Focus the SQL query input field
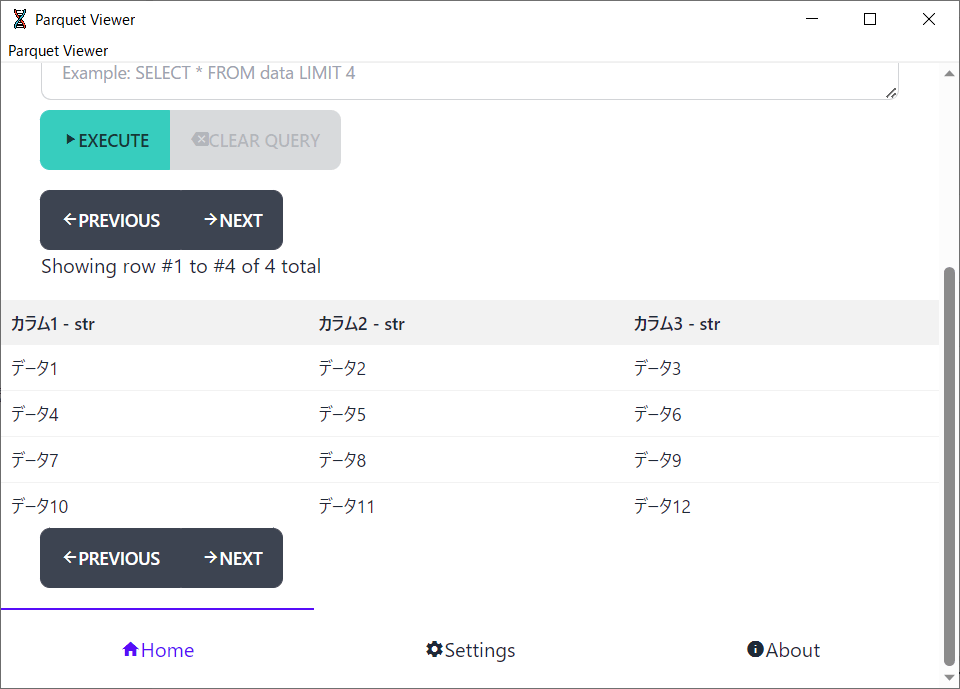The width and height of the screenshot is (960, 689). coord(470,80)
